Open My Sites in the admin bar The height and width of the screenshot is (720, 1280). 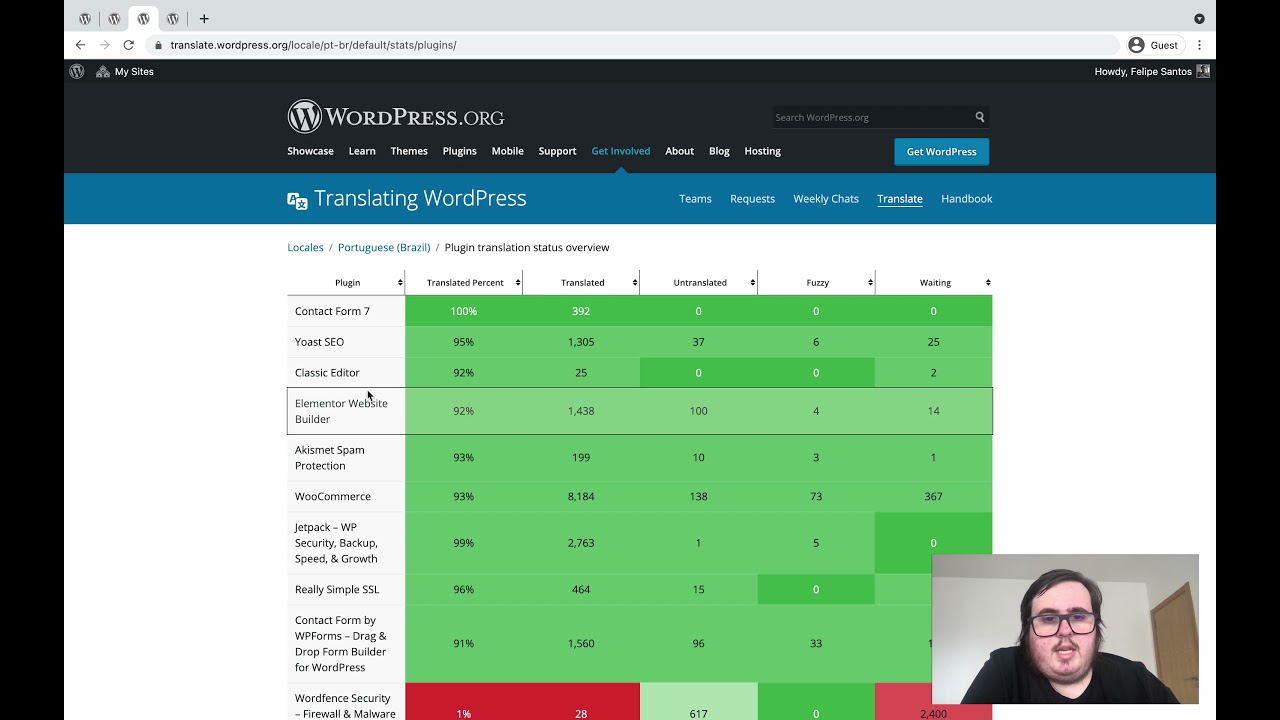click(125, 71)
